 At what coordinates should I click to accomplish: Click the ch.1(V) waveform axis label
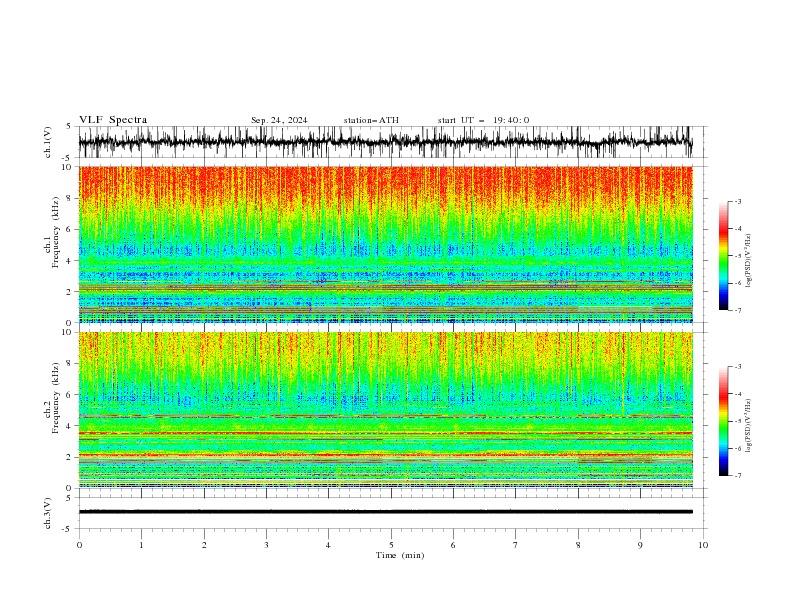[48, 142]
